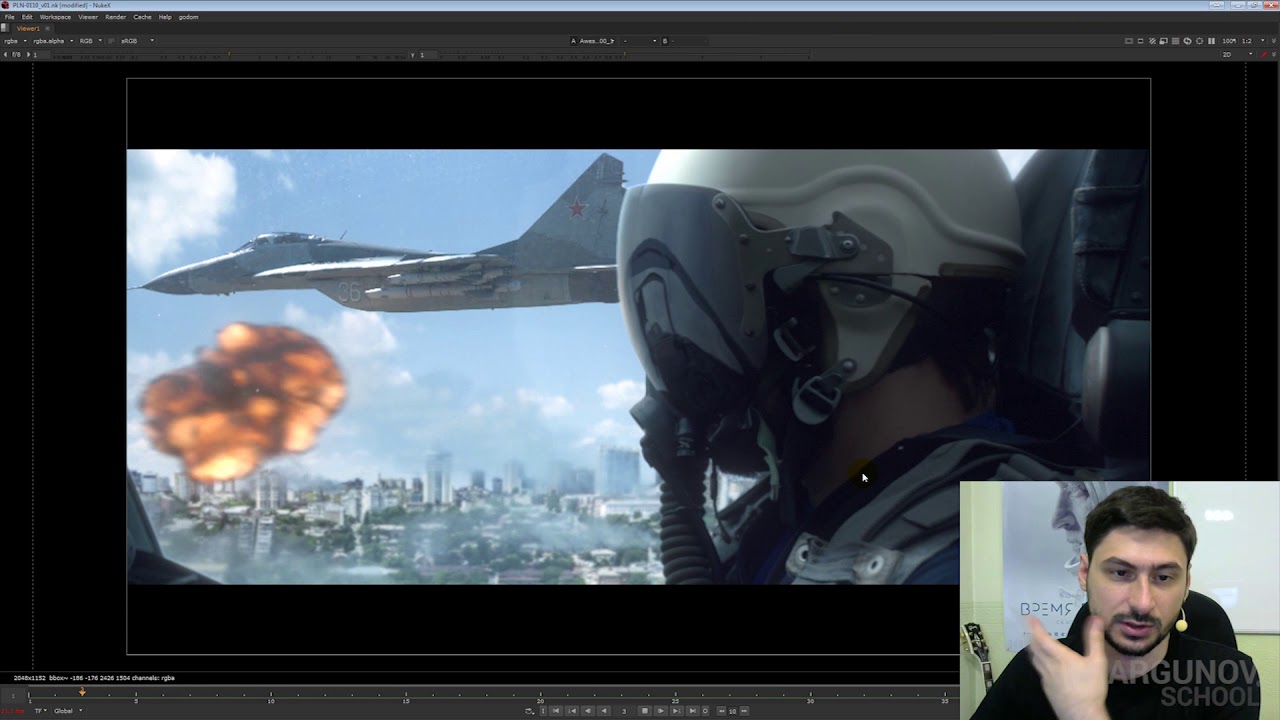Toggle the Y gamma button
Image resolution: width=1280 pixels, height=720 pixels.
click(x=413, y=54)
